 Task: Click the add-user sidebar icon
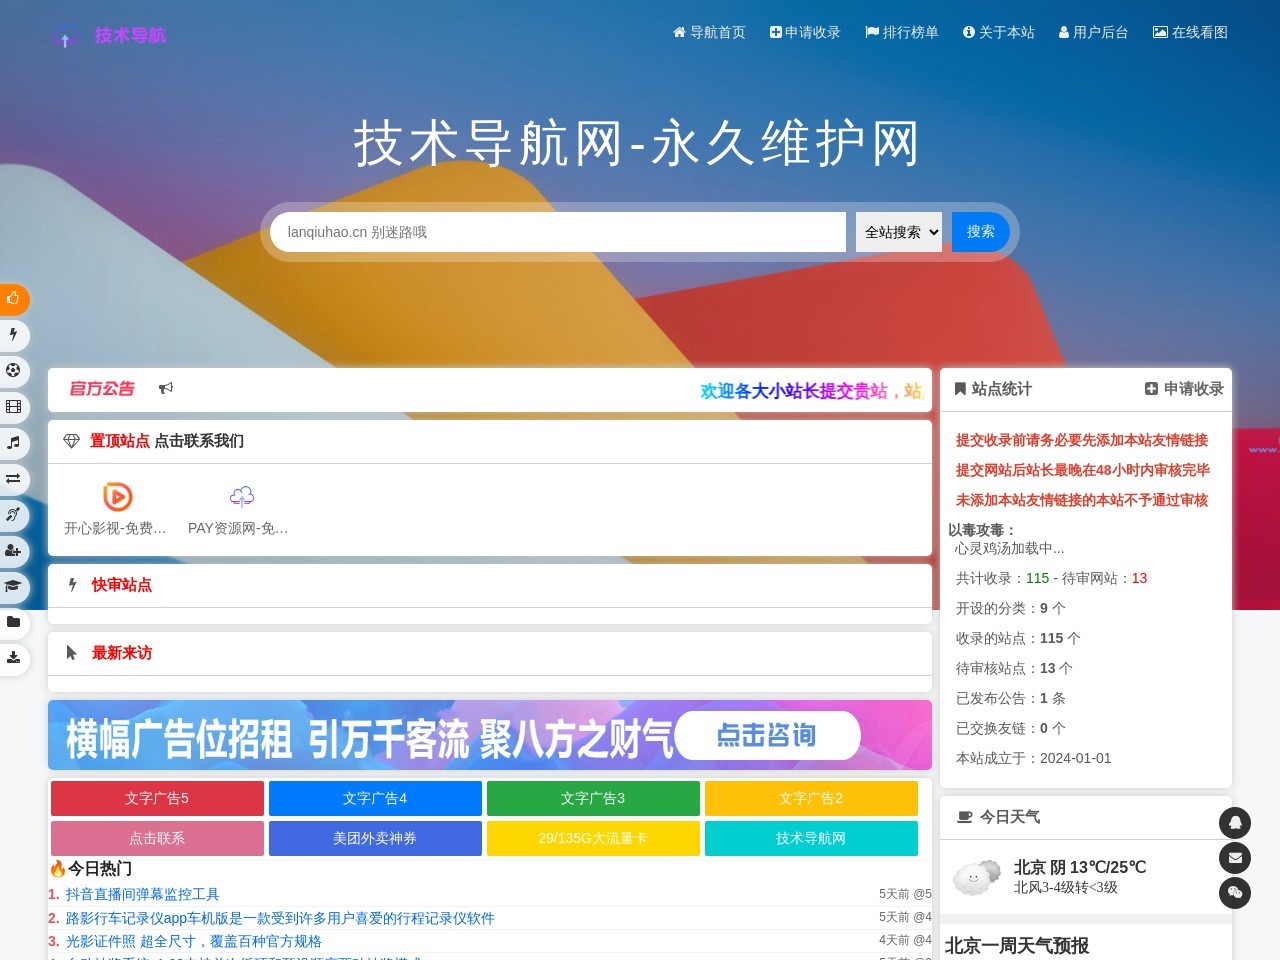pyautogui.click(x=13, y=550)
